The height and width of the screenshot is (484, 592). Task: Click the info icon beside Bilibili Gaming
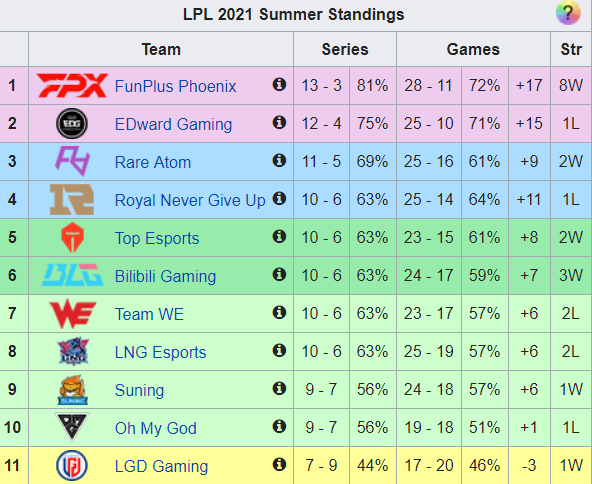tap(279, 274)
